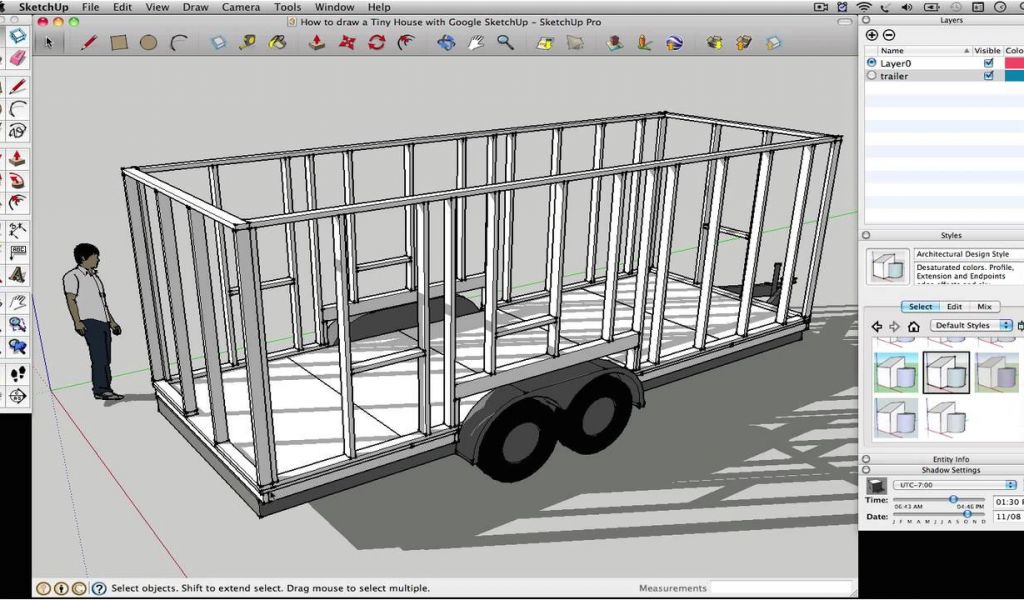Screen dimensions: 1024x600
Task: Activate the Arc drawing tool
Action: click(179, 42)
